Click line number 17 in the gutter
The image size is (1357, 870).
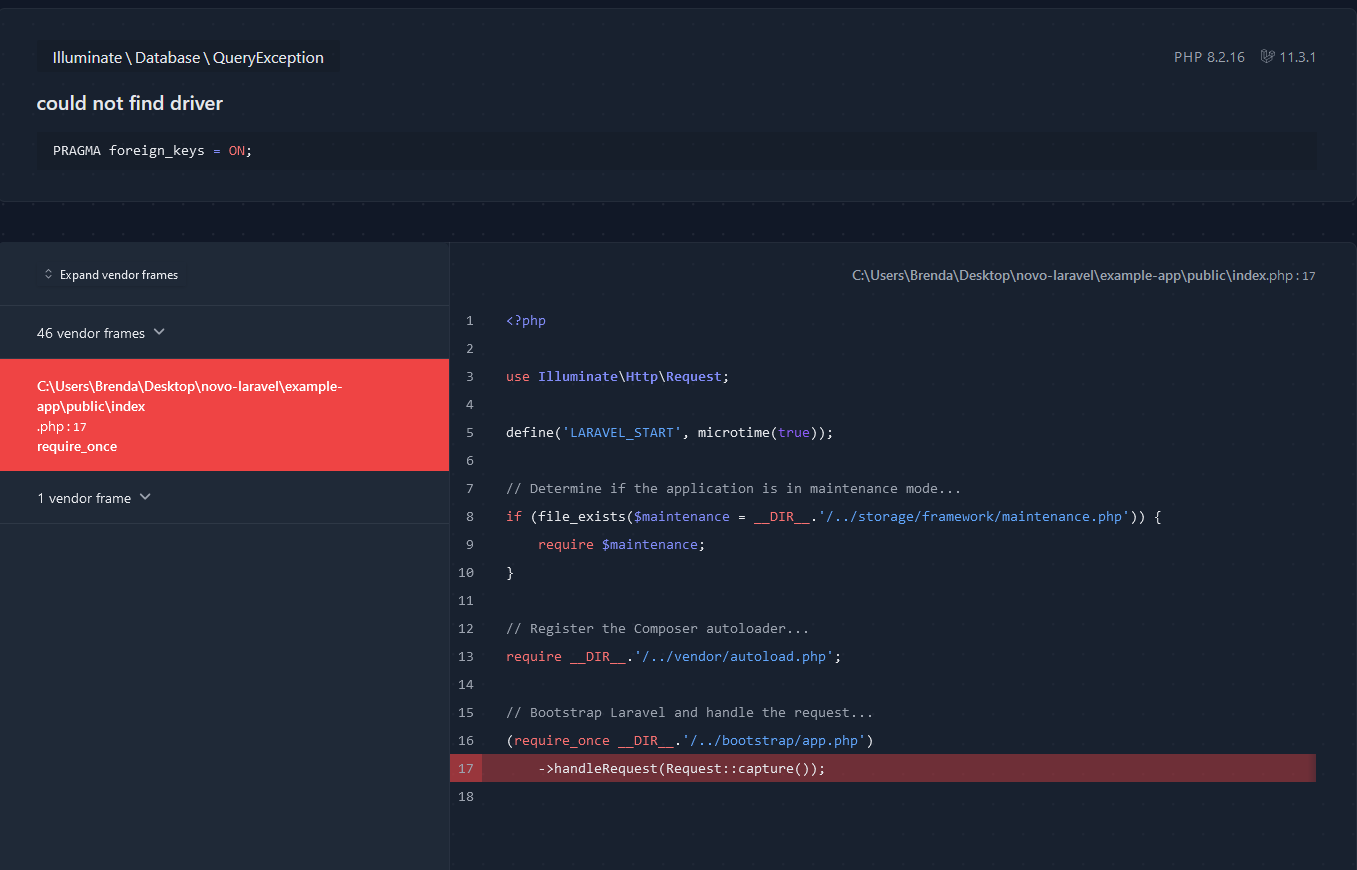coord(466,768)
